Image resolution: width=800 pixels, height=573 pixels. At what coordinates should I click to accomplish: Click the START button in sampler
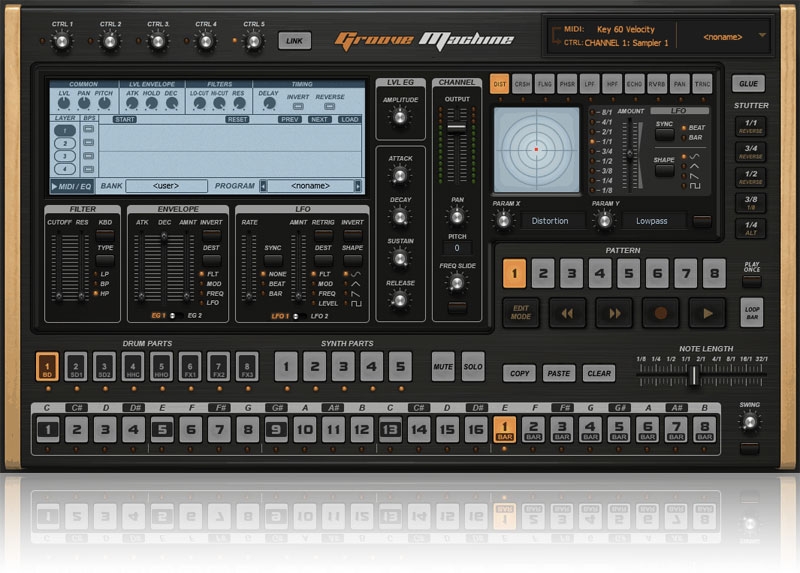click(x=125, y=119)
